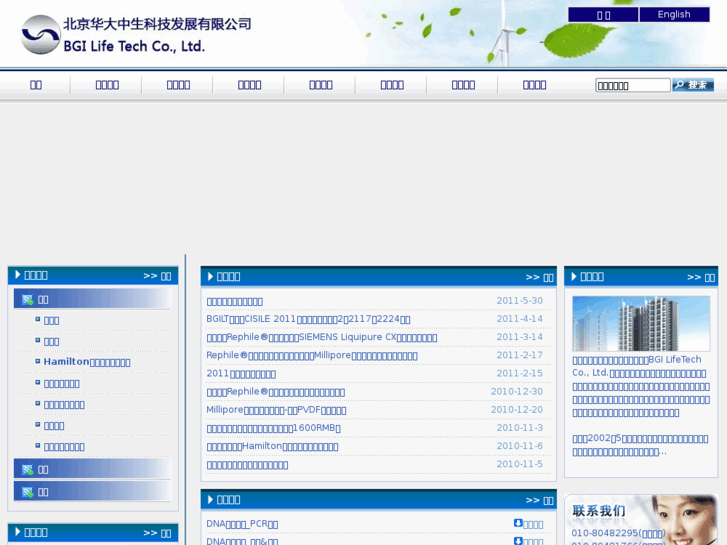Open the >> more link in company intro header
Screen dimensions: 727x545
pos(701,277)
